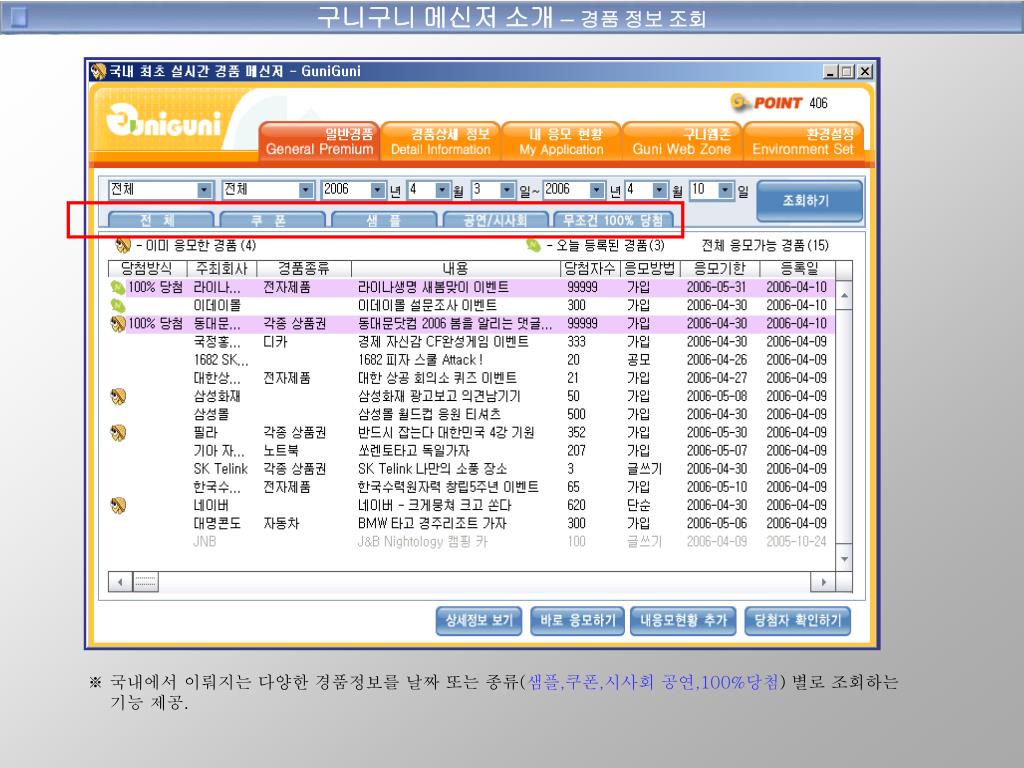The width and height of the screenshot is (1024, 768).
Task: Select the 이데이몰 설문조사 이벤트 text
Action: (x=427, y=305)
